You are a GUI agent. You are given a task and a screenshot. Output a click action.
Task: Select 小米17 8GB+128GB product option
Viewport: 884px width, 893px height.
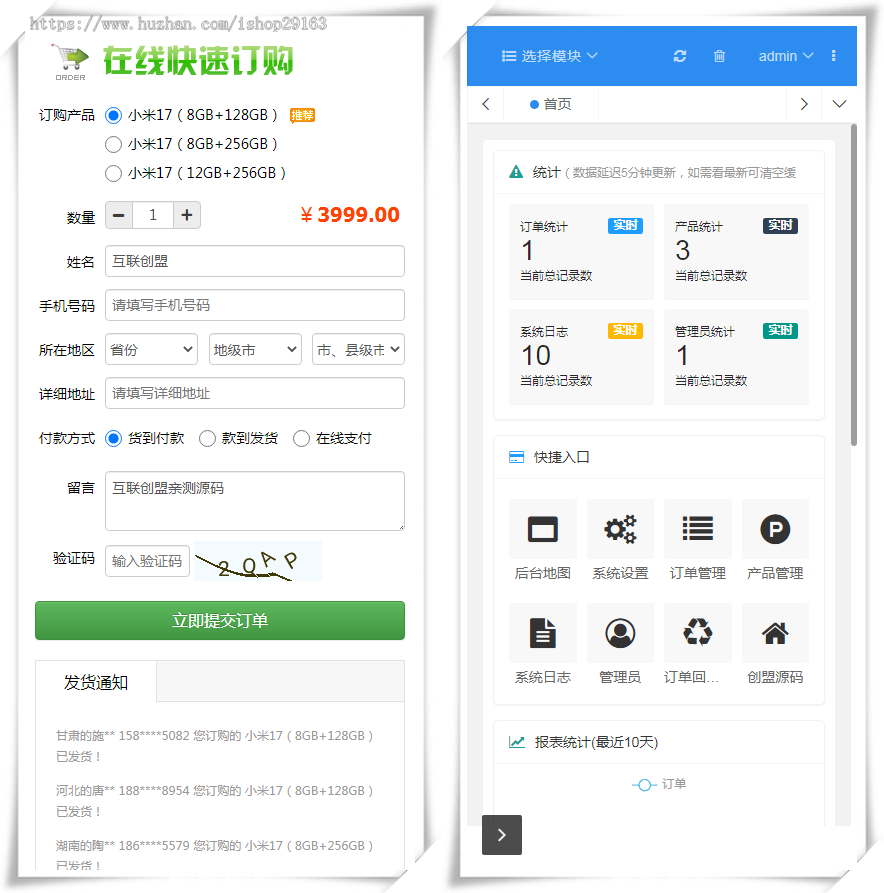click(x=113, y=116)
